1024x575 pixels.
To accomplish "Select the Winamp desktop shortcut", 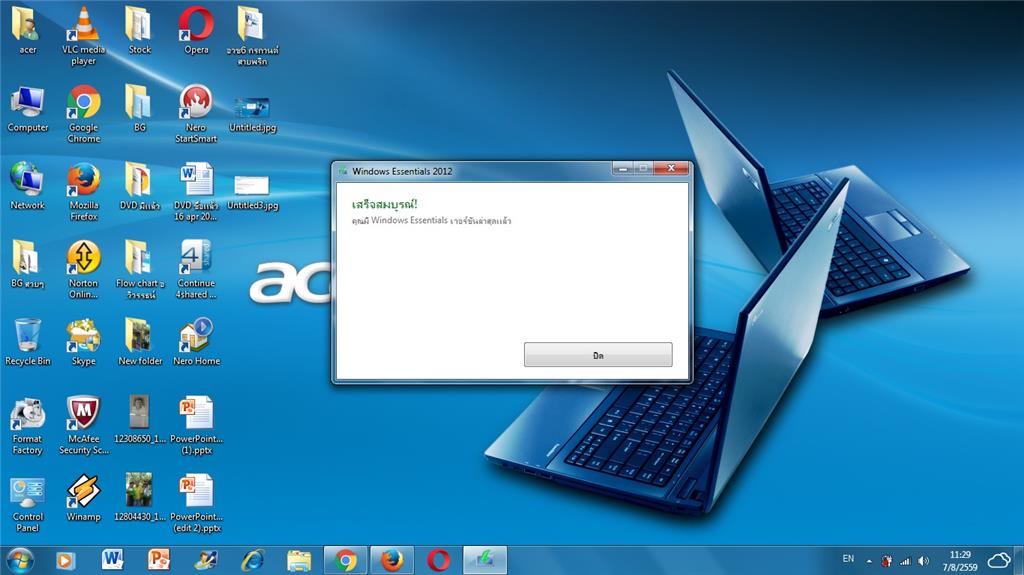I will point(84,498).
